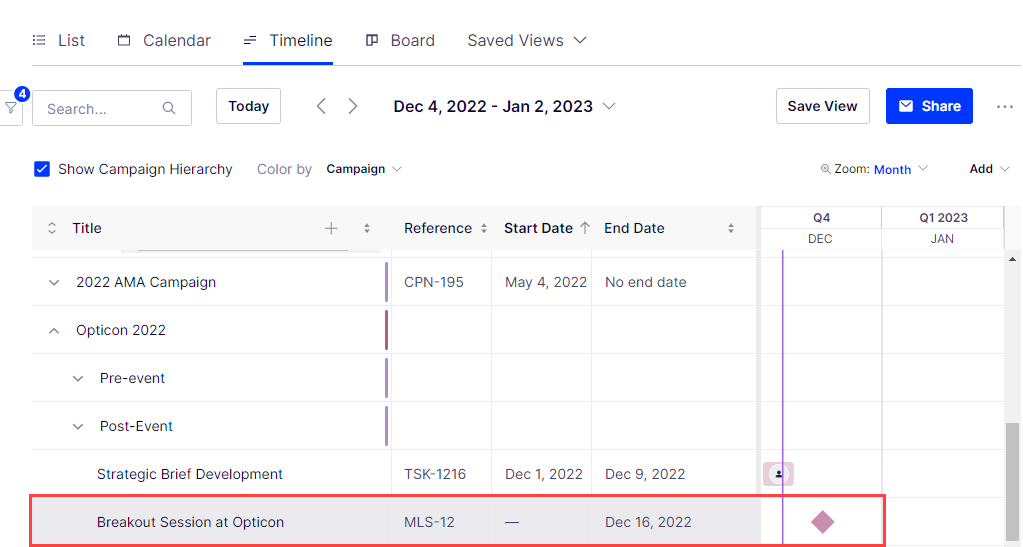Open Color by Campaign dropdown
Viewport: 1023px width, 547px height.
coord(364,169)
